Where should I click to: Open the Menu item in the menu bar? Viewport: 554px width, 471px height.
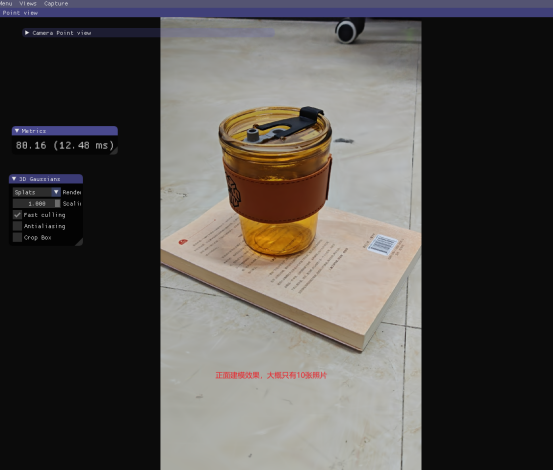[6, 4]
